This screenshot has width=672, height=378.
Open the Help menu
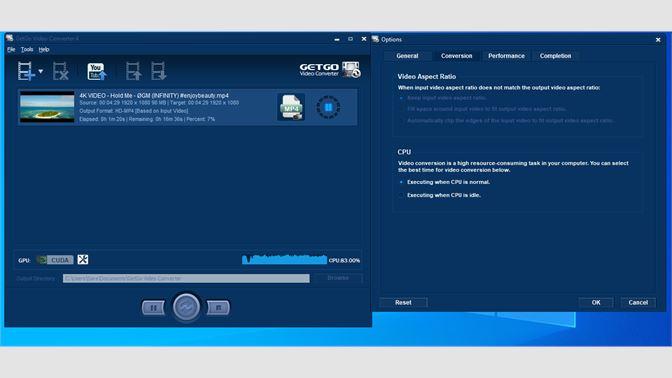44,49
